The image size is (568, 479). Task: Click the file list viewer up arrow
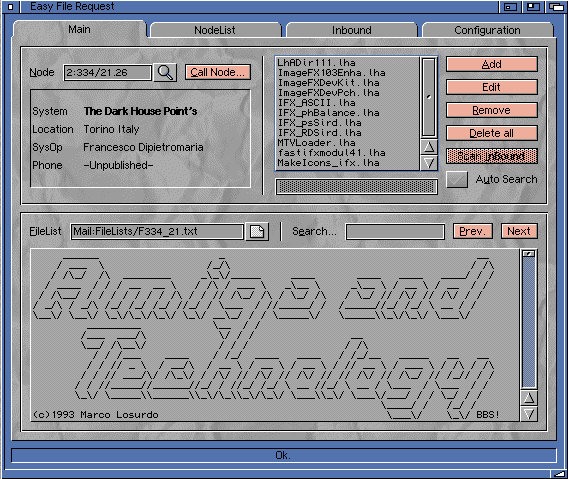click(x=529, y=398)
